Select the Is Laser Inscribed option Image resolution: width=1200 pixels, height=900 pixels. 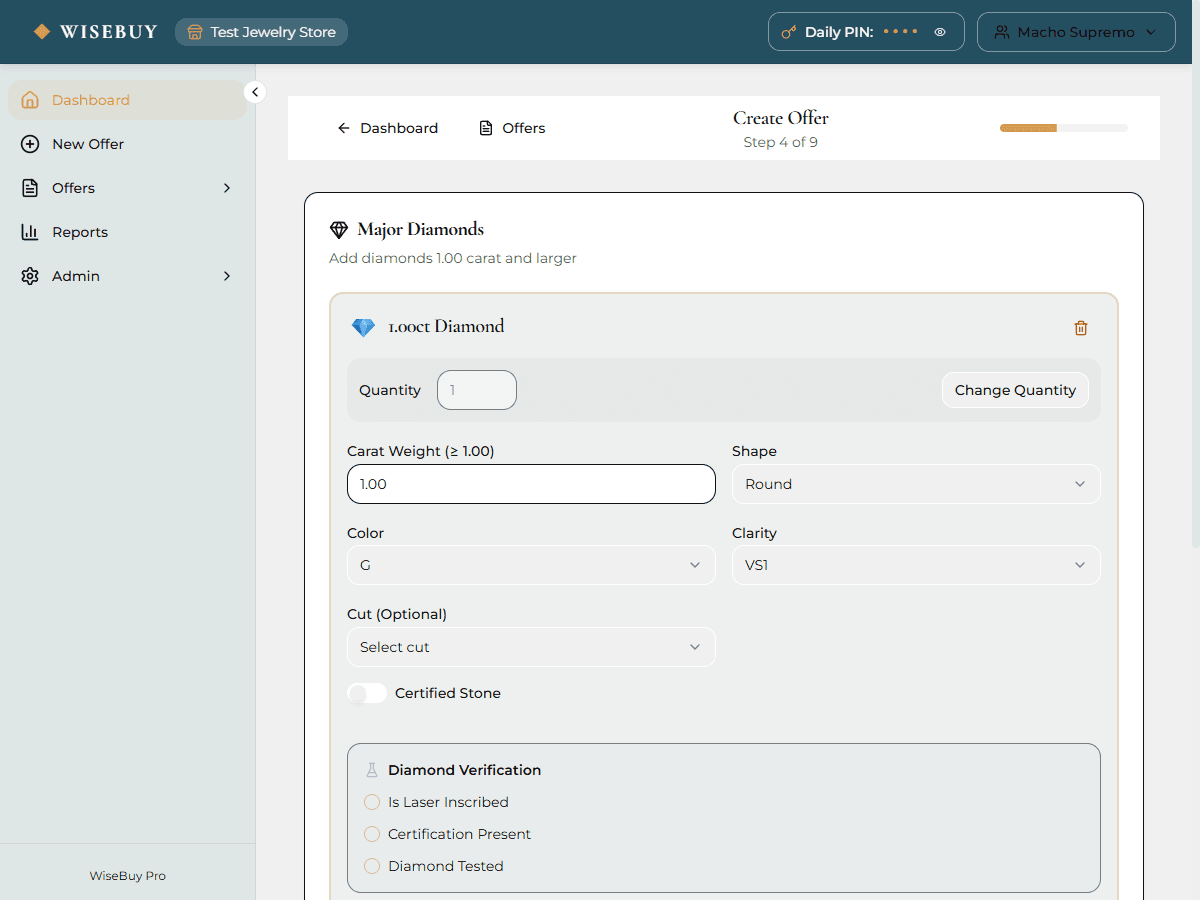click(372, 802)
